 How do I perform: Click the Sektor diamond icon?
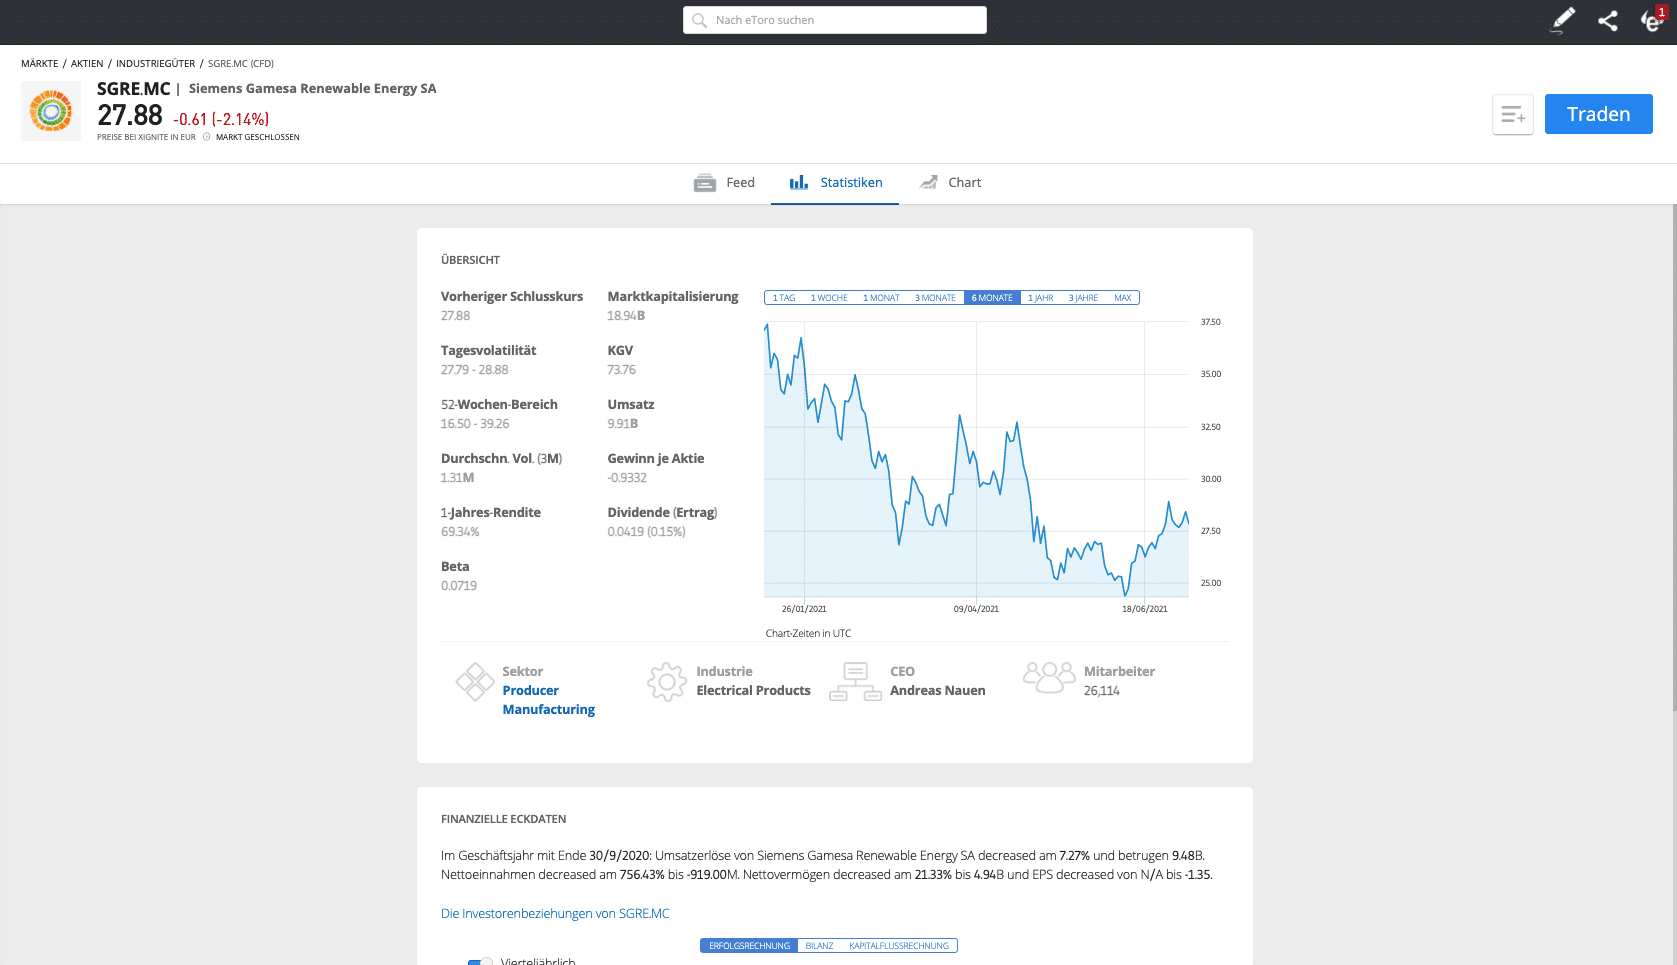click(x=475, y=682)
